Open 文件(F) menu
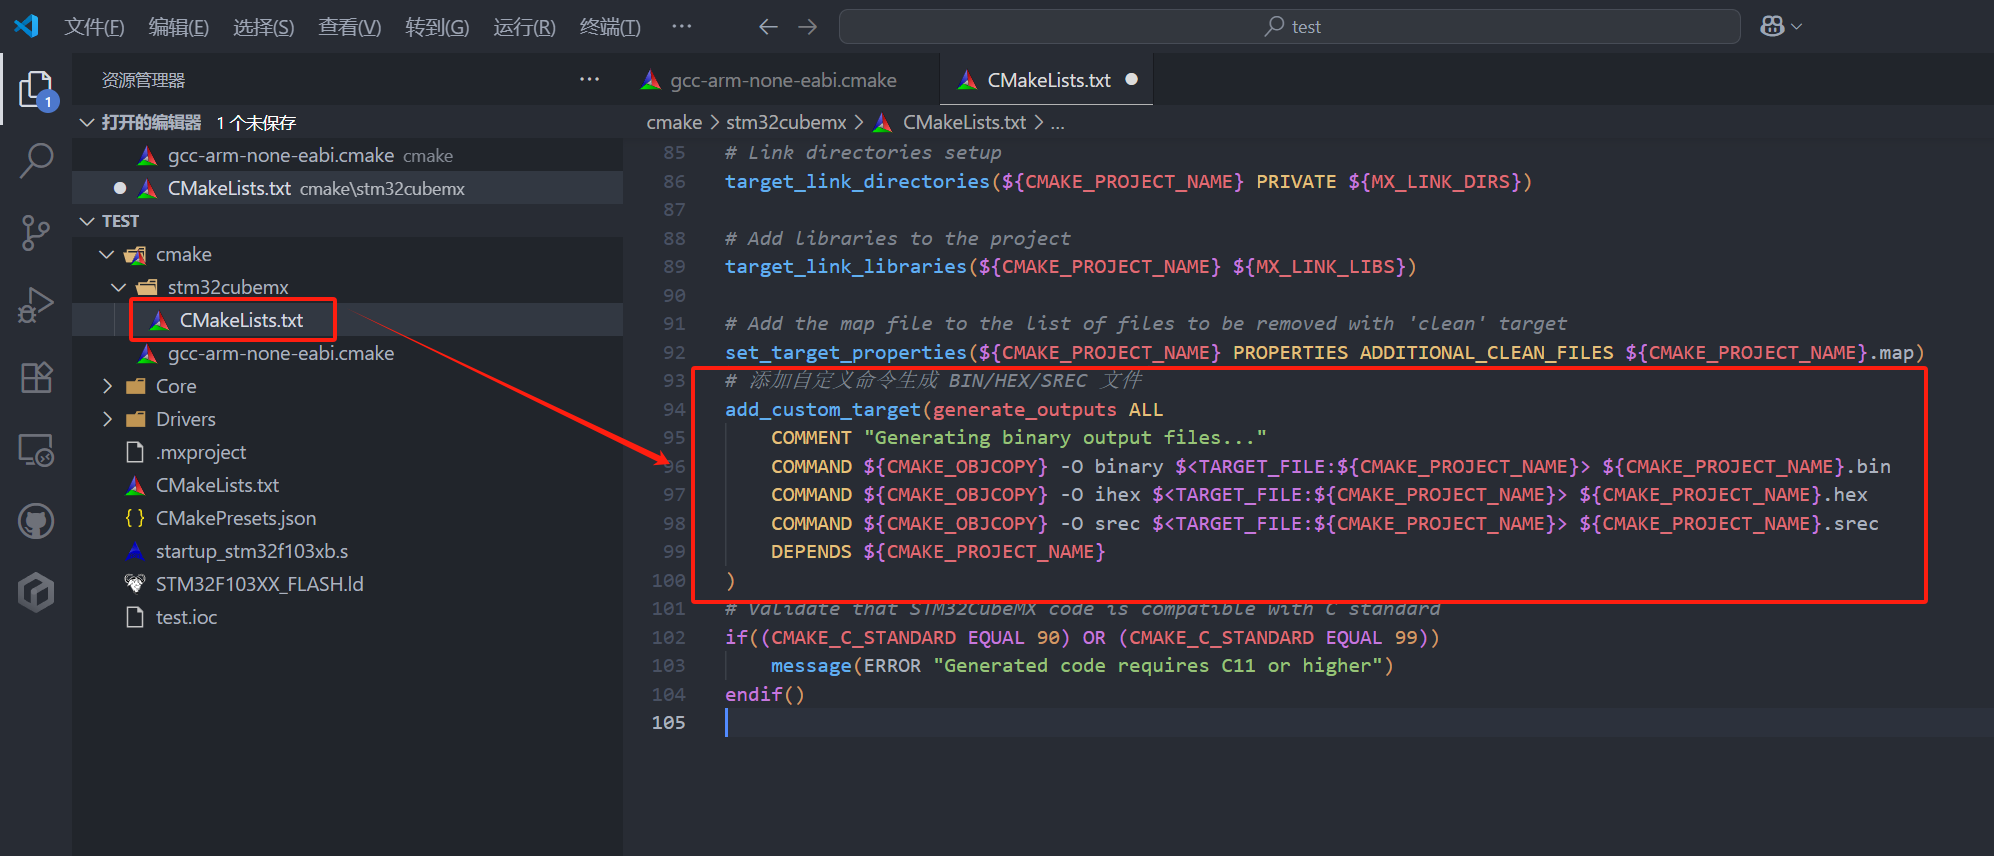Image resolution: width=1994 pixels, height=856 pixels. [x=94, y=27]
